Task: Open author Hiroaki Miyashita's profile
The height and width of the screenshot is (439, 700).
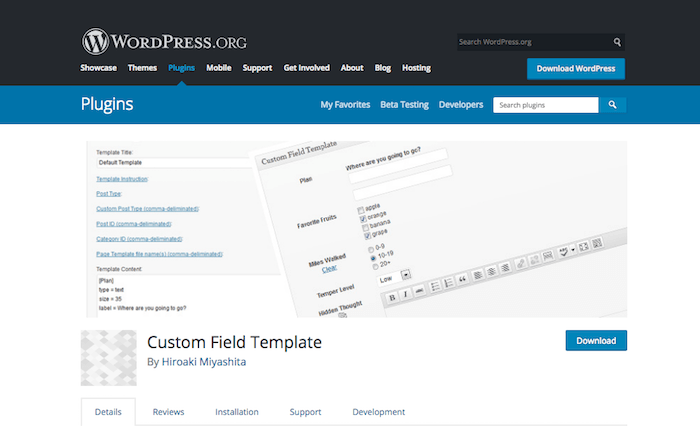Action: [204, 362]
